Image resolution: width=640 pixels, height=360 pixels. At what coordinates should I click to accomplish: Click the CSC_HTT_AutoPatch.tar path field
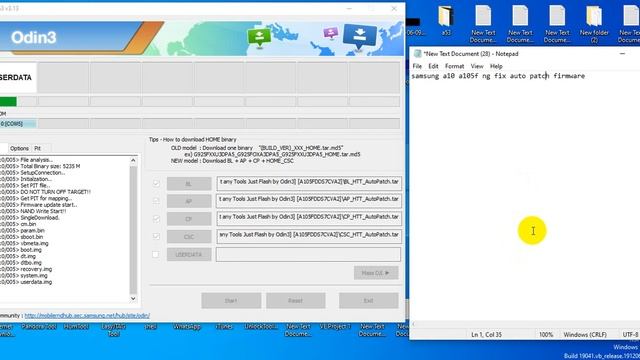(309, 236)
